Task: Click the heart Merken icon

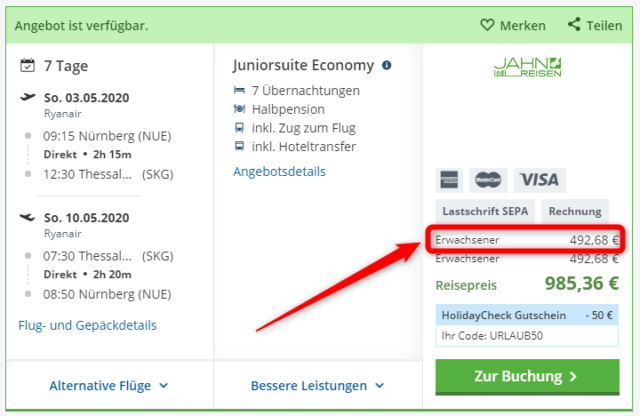Action: 487,25
